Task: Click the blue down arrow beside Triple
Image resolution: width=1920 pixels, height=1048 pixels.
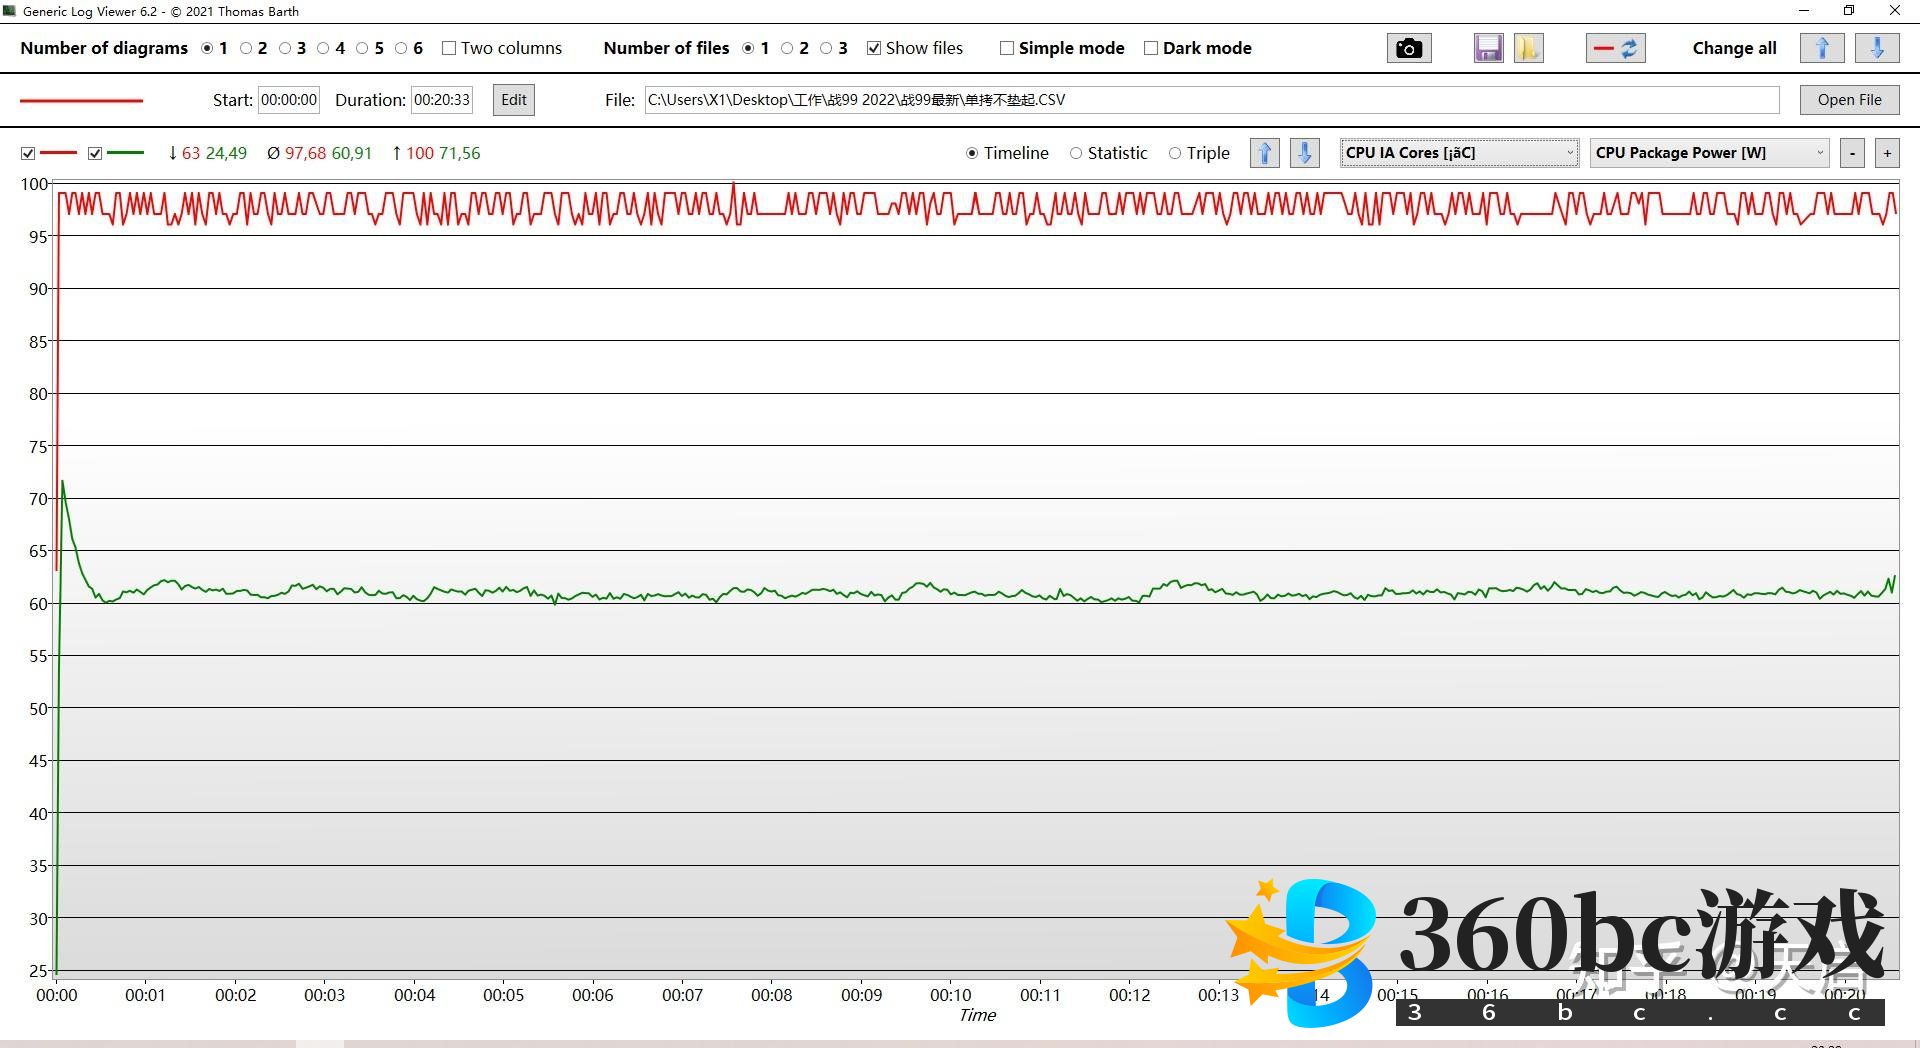Action: tap(1304, 153)
